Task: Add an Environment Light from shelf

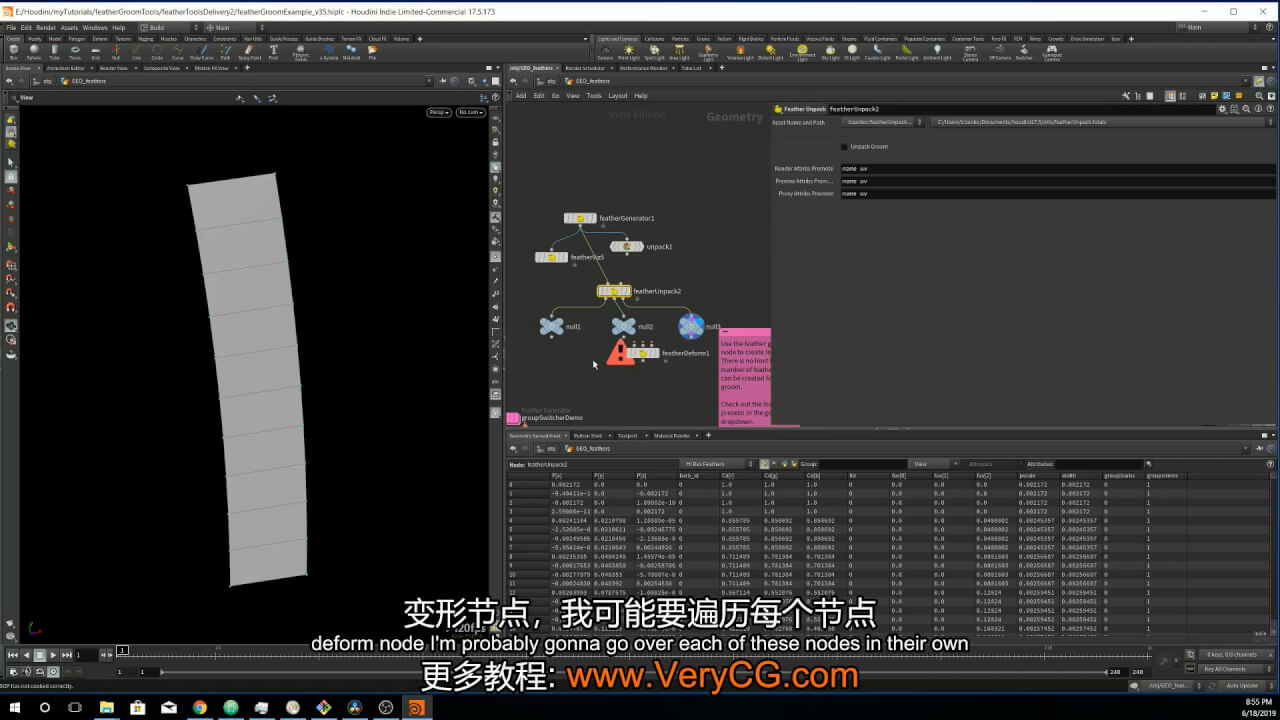Action: tap(802, 53)
